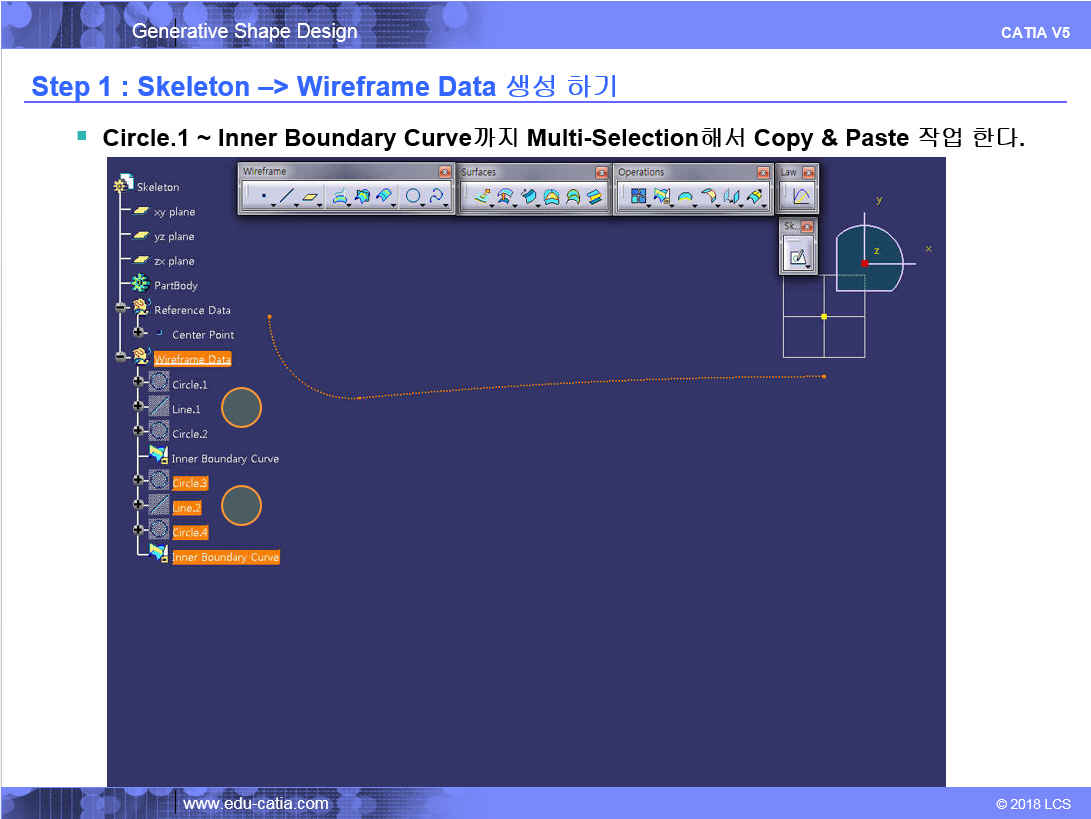Click the Plane tool in Wireframe toolbar

point(311,198)
